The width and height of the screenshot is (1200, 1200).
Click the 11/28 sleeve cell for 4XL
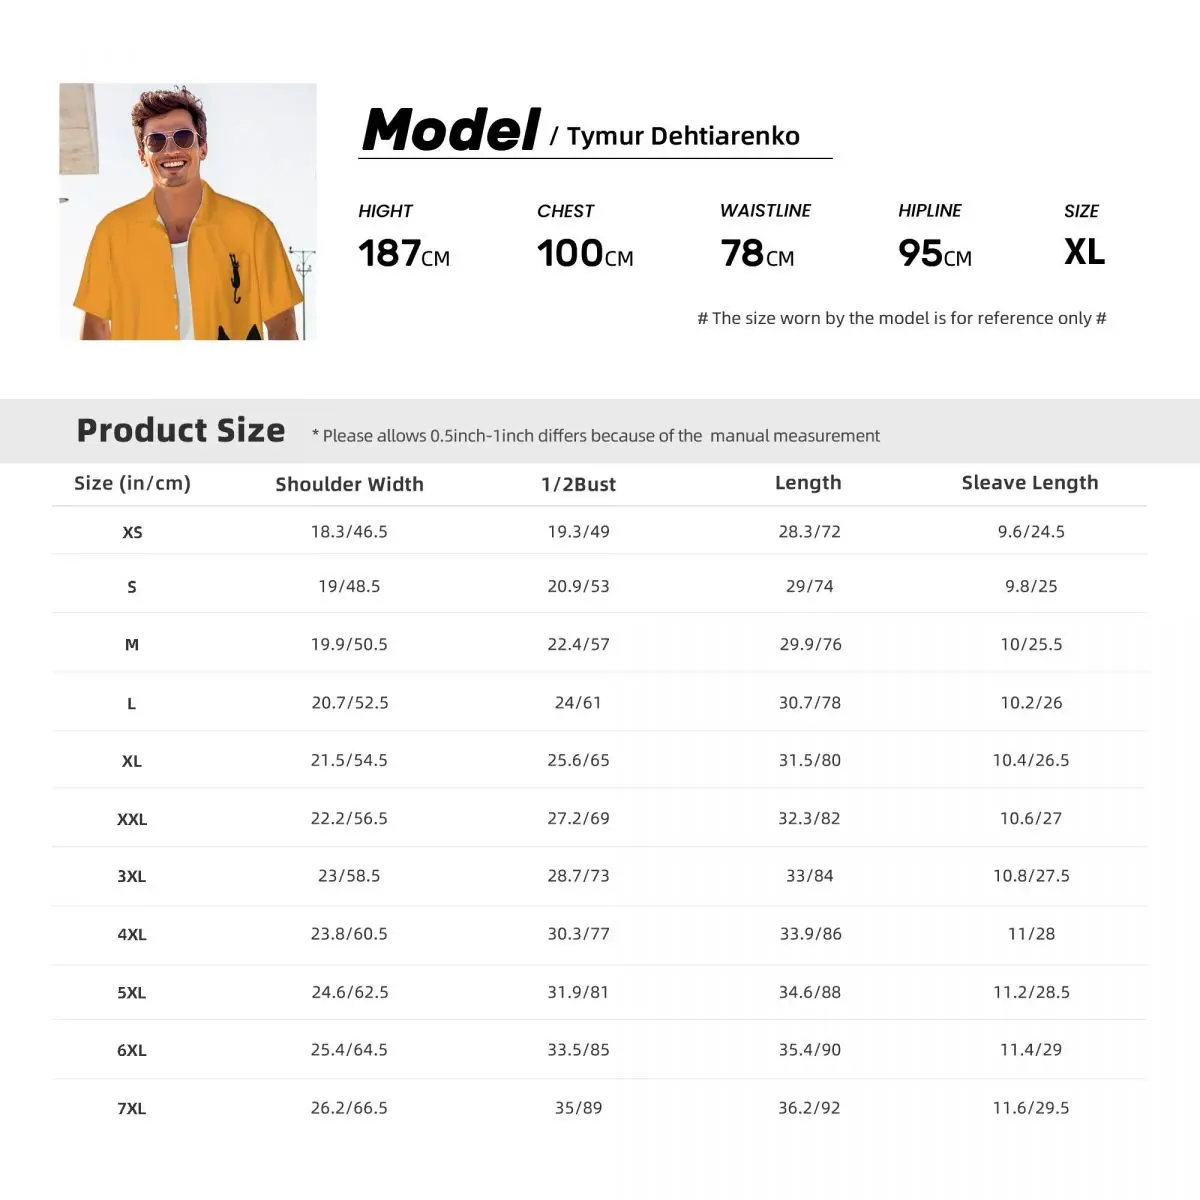point(1031,933)
